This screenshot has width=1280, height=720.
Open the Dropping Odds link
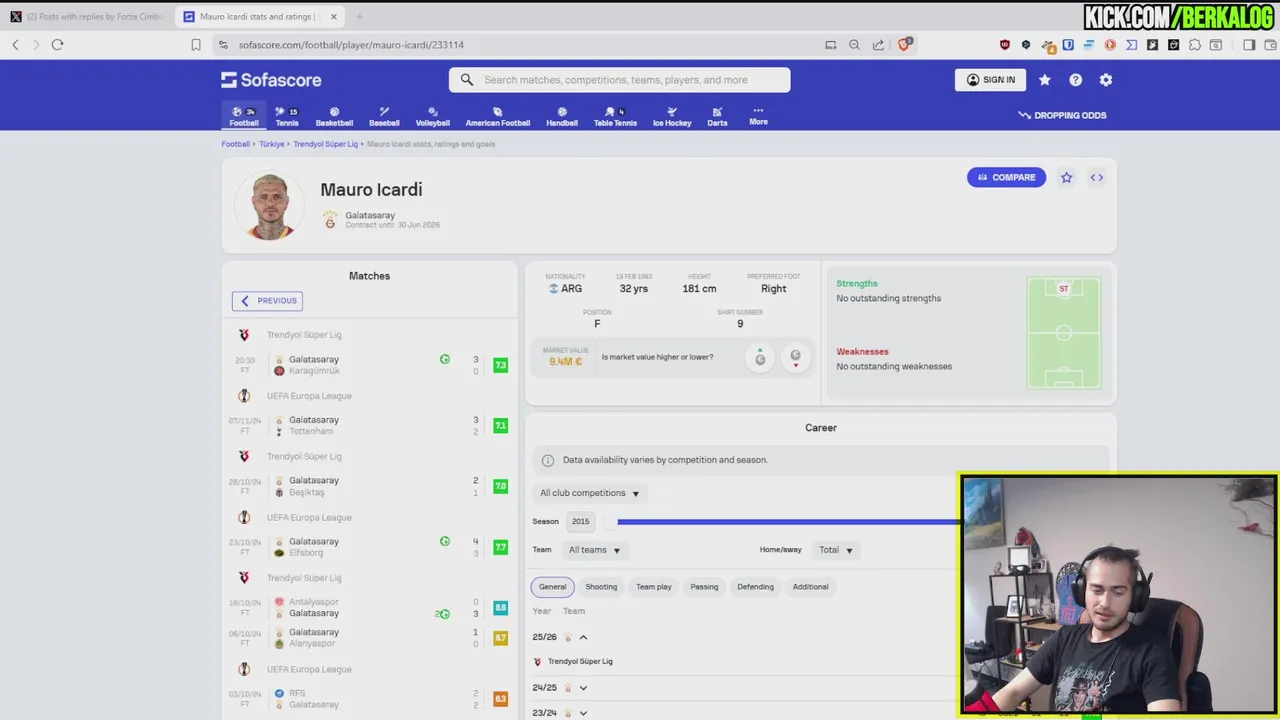pyautogui.click(x=1062, y=115)
